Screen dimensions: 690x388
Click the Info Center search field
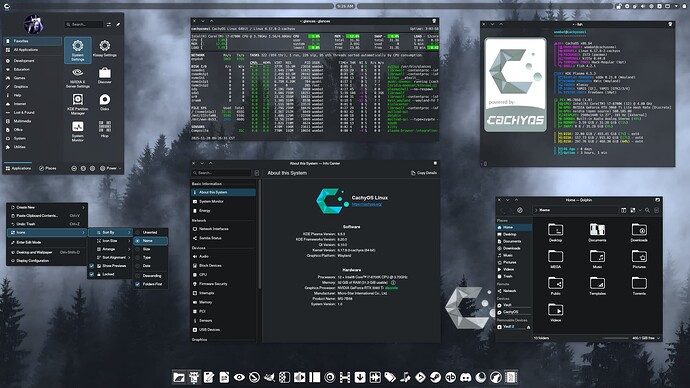coord(222,173)
